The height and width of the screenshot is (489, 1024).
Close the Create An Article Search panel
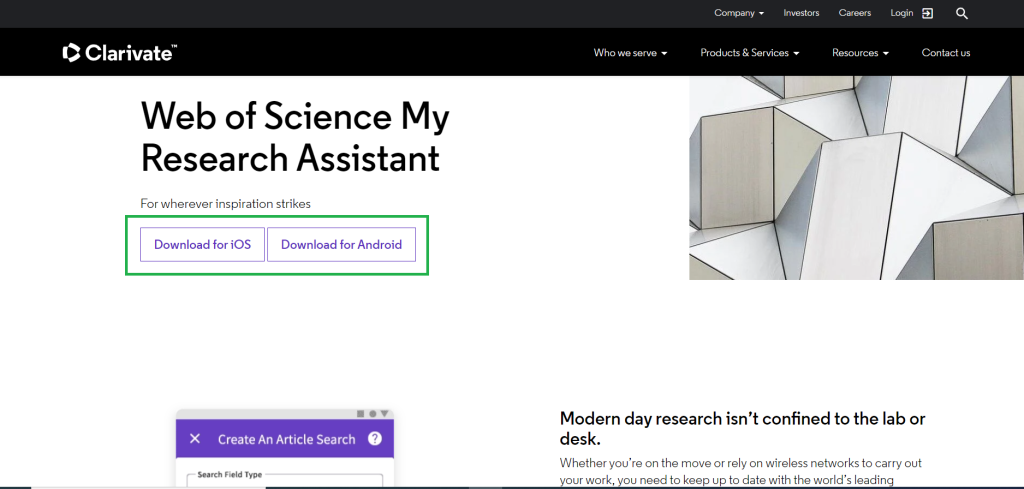(195, 439)
